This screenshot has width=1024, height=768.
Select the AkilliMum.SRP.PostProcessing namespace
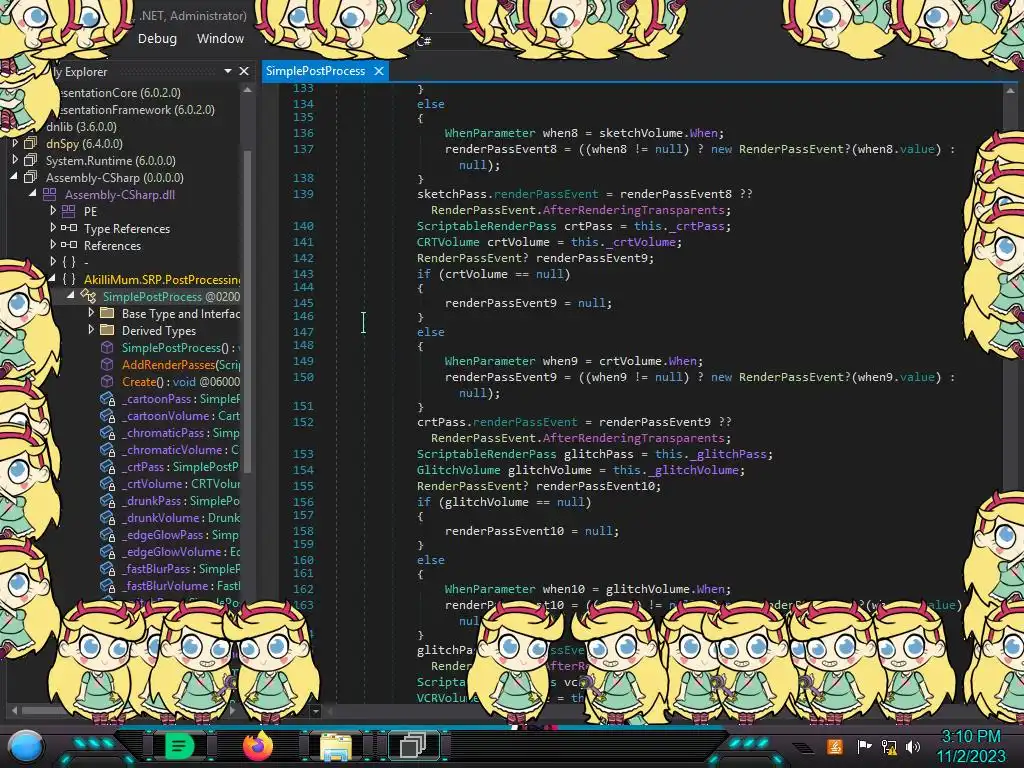coord(162,280)
